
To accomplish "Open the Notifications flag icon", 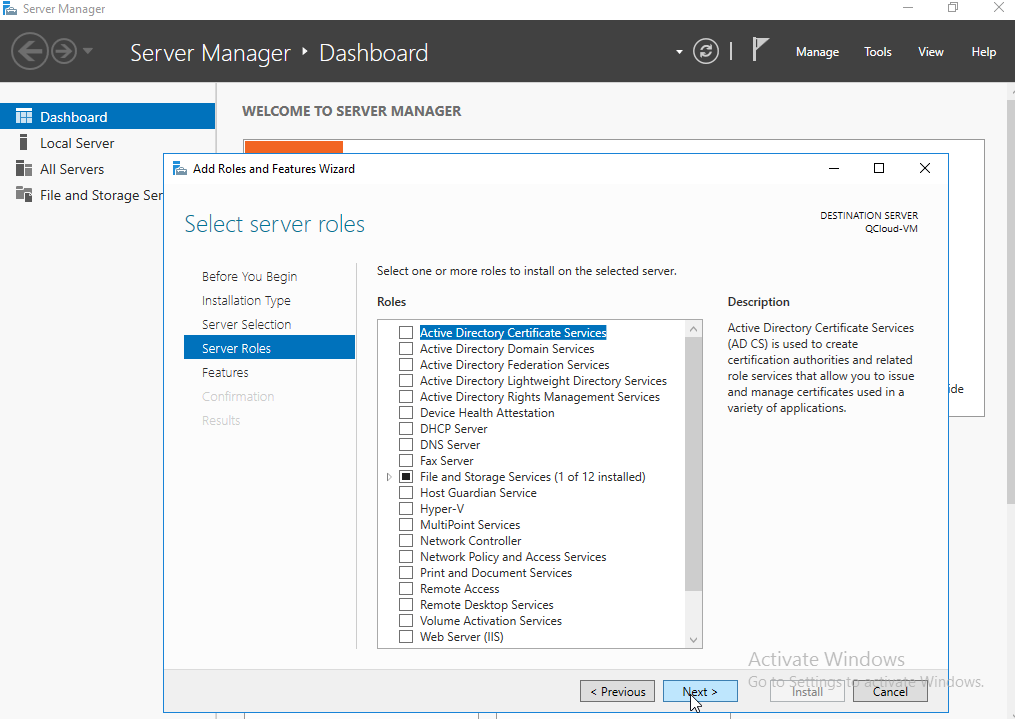I will [760, 49].
